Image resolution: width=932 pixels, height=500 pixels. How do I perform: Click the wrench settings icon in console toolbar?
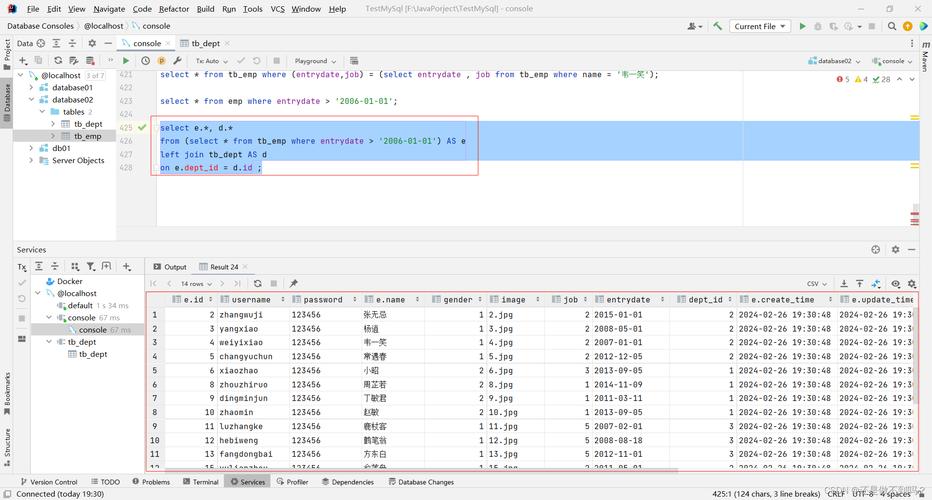pyautogui.click(x=178, y=61)
